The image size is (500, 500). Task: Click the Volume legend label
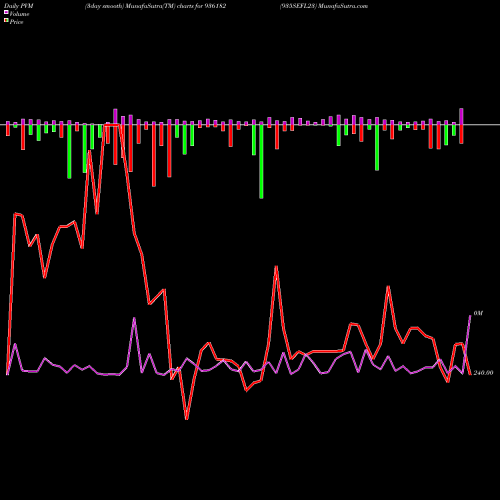19,14
